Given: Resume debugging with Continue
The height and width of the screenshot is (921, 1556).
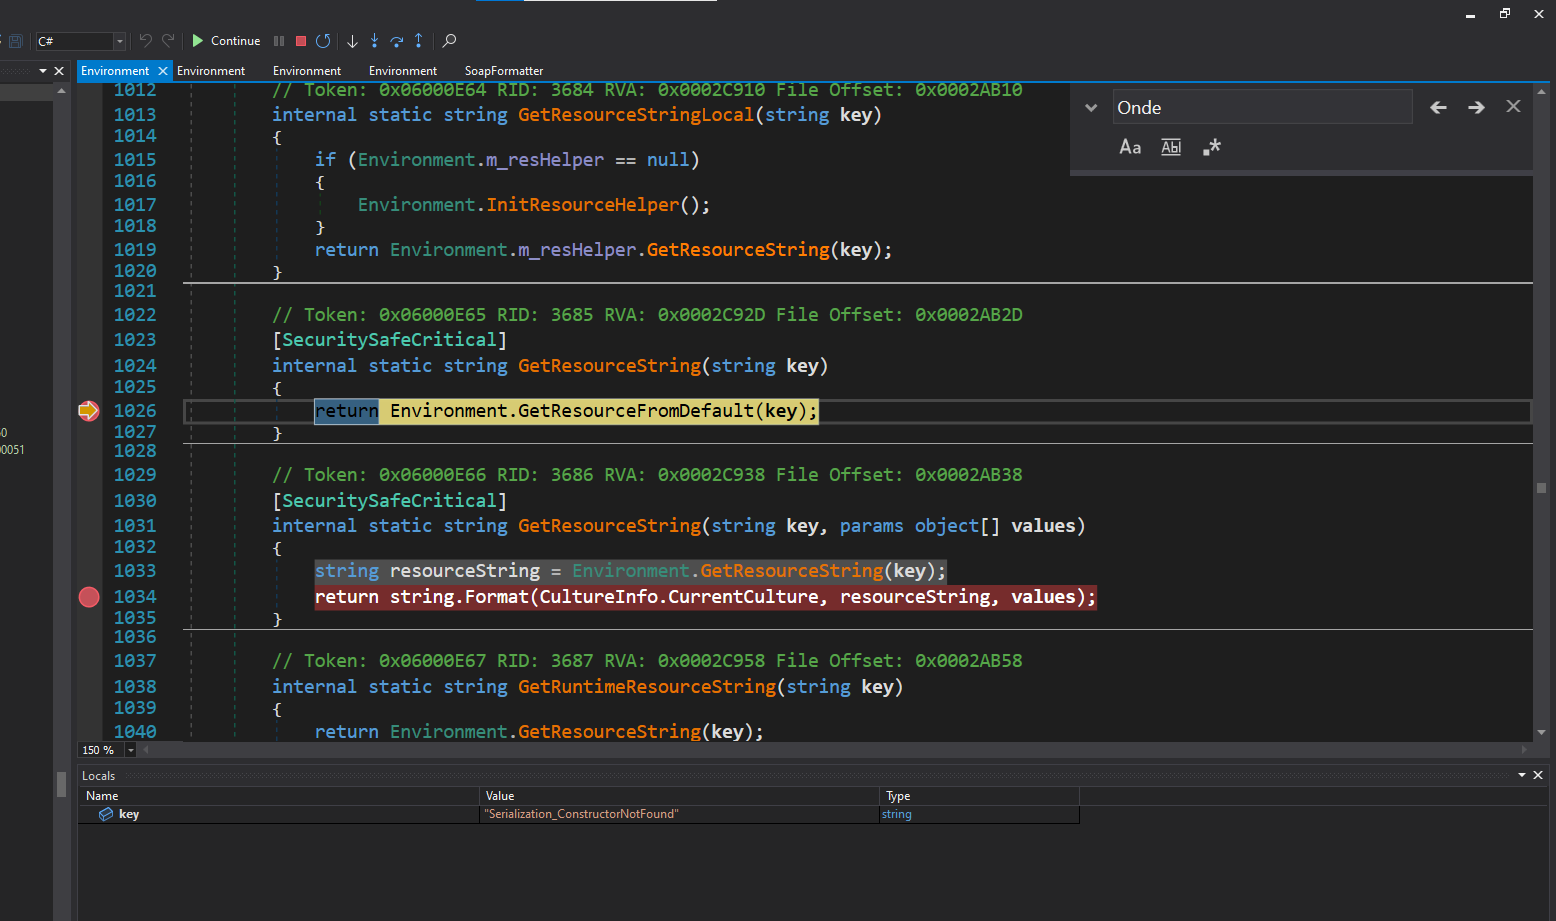Looking at the screenshot, I should (226, 41).
